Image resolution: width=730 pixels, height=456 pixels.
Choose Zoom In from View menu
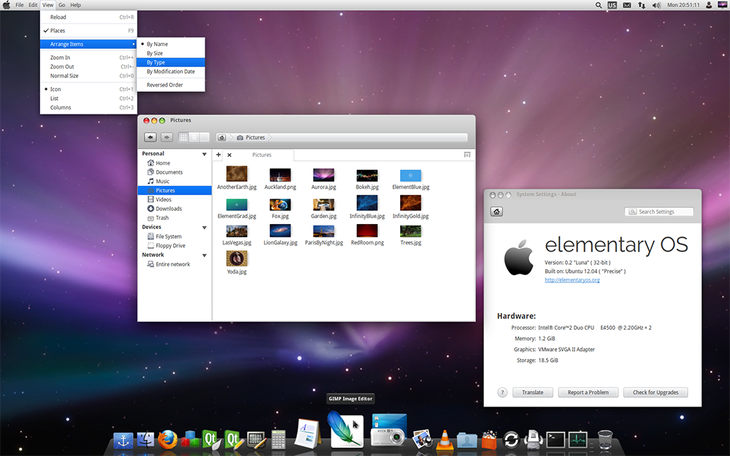(88, 57)
